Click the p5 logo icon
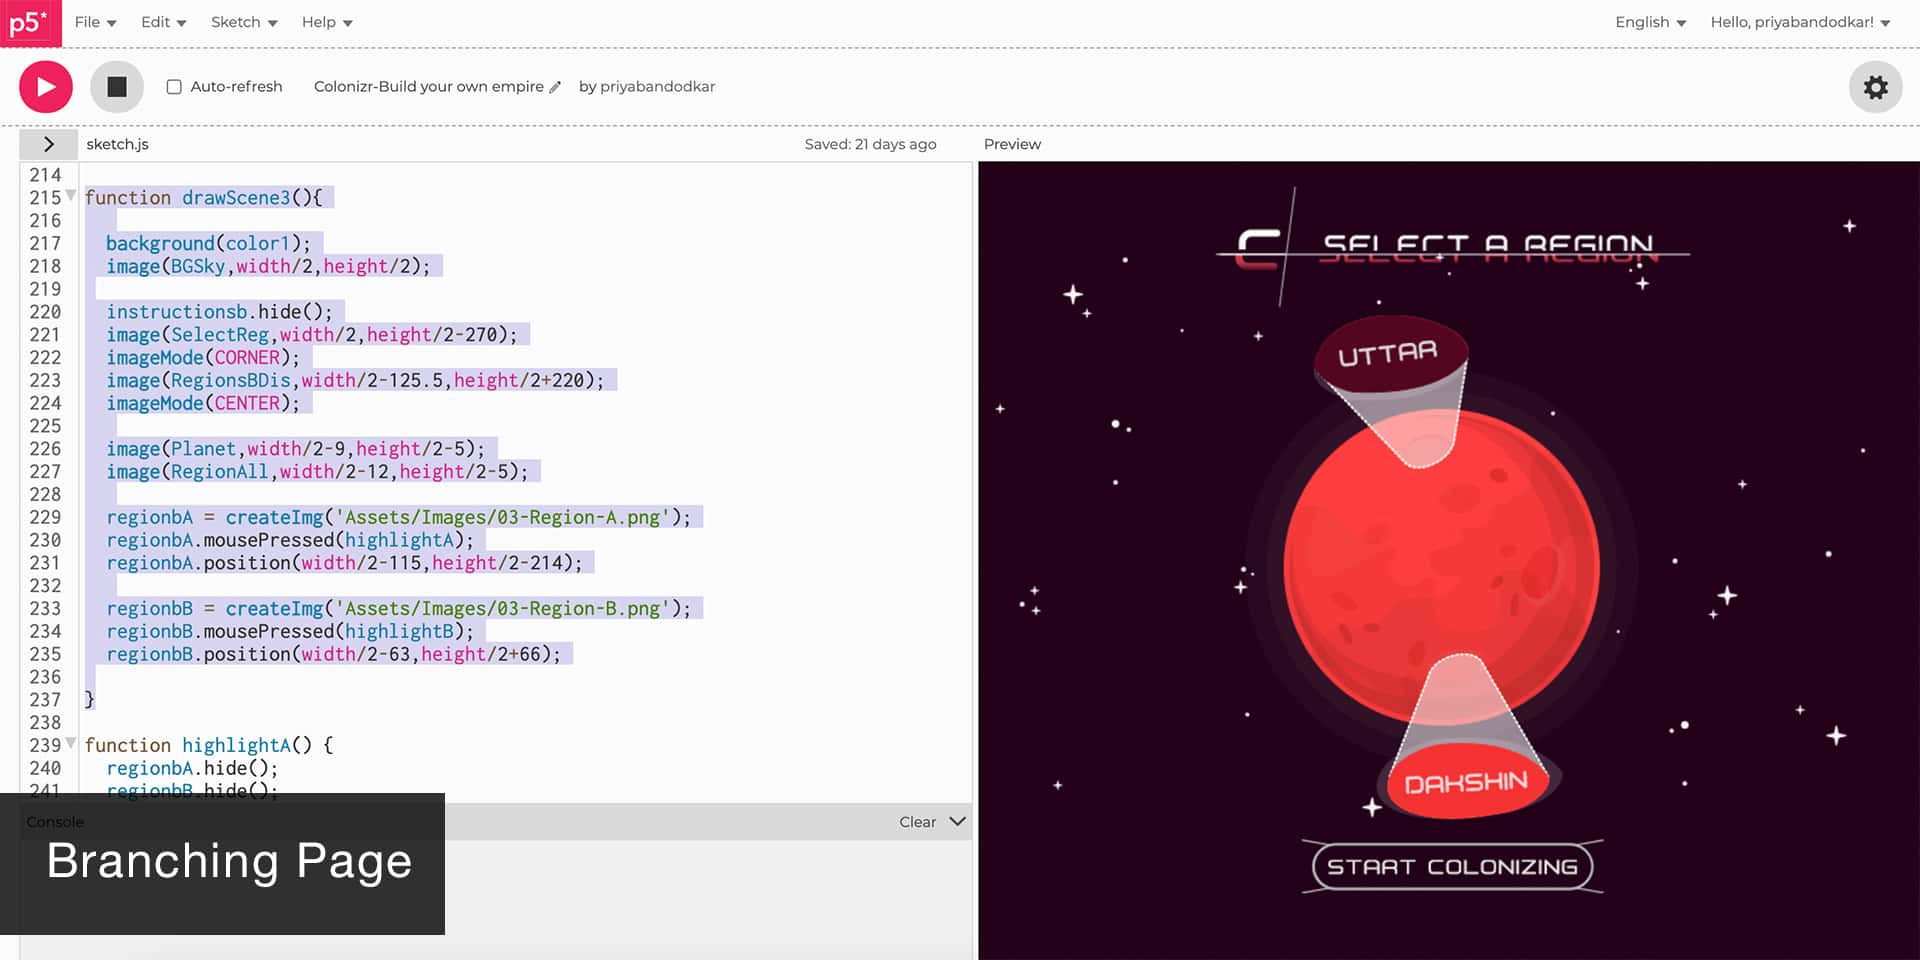The image size is (1920, 960). (x=30, y=23)
